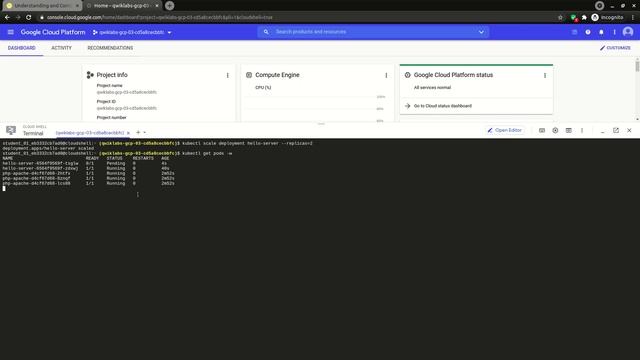Bookmark this page with the star icon

tap(560, 18)
